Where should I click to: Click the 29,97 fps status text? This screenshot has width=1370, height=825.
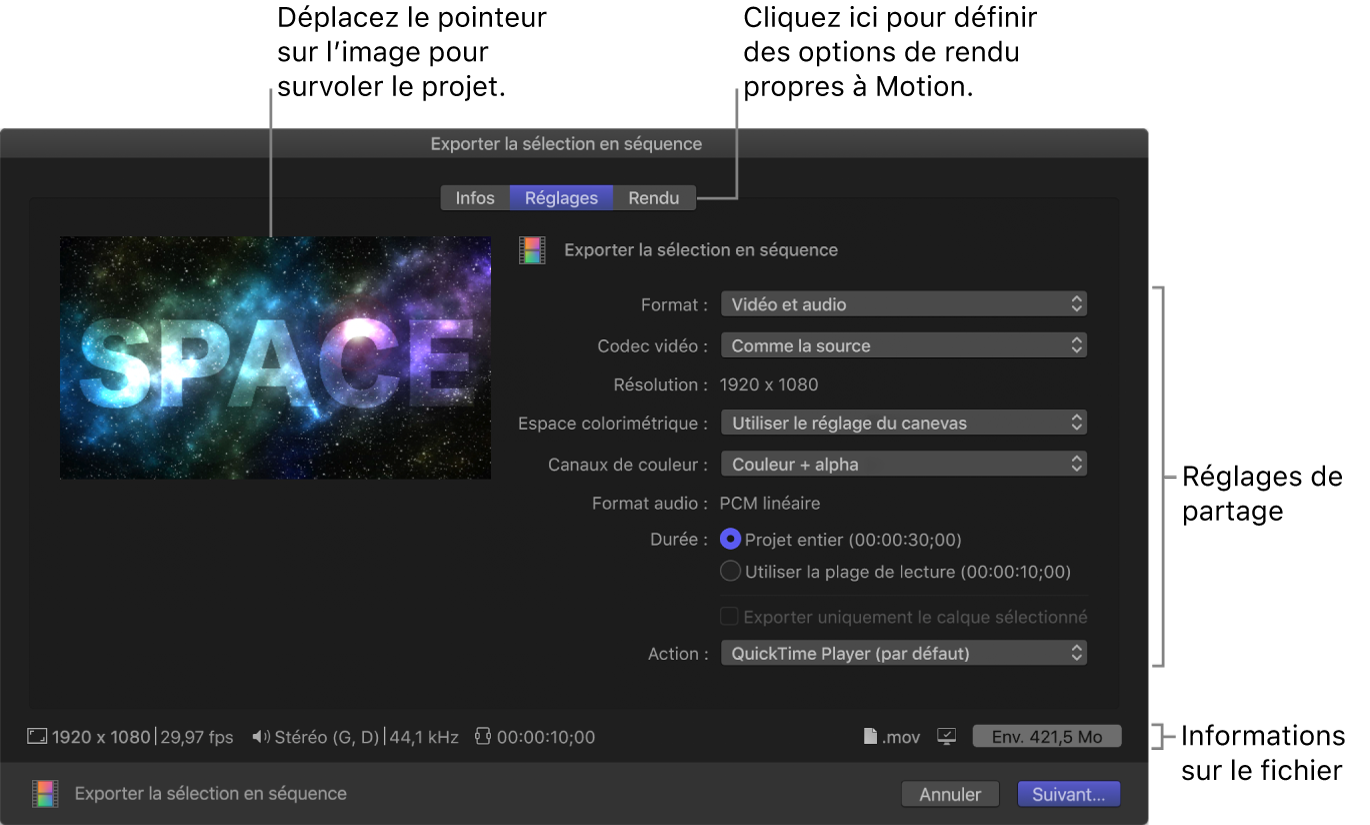(196, 737)
